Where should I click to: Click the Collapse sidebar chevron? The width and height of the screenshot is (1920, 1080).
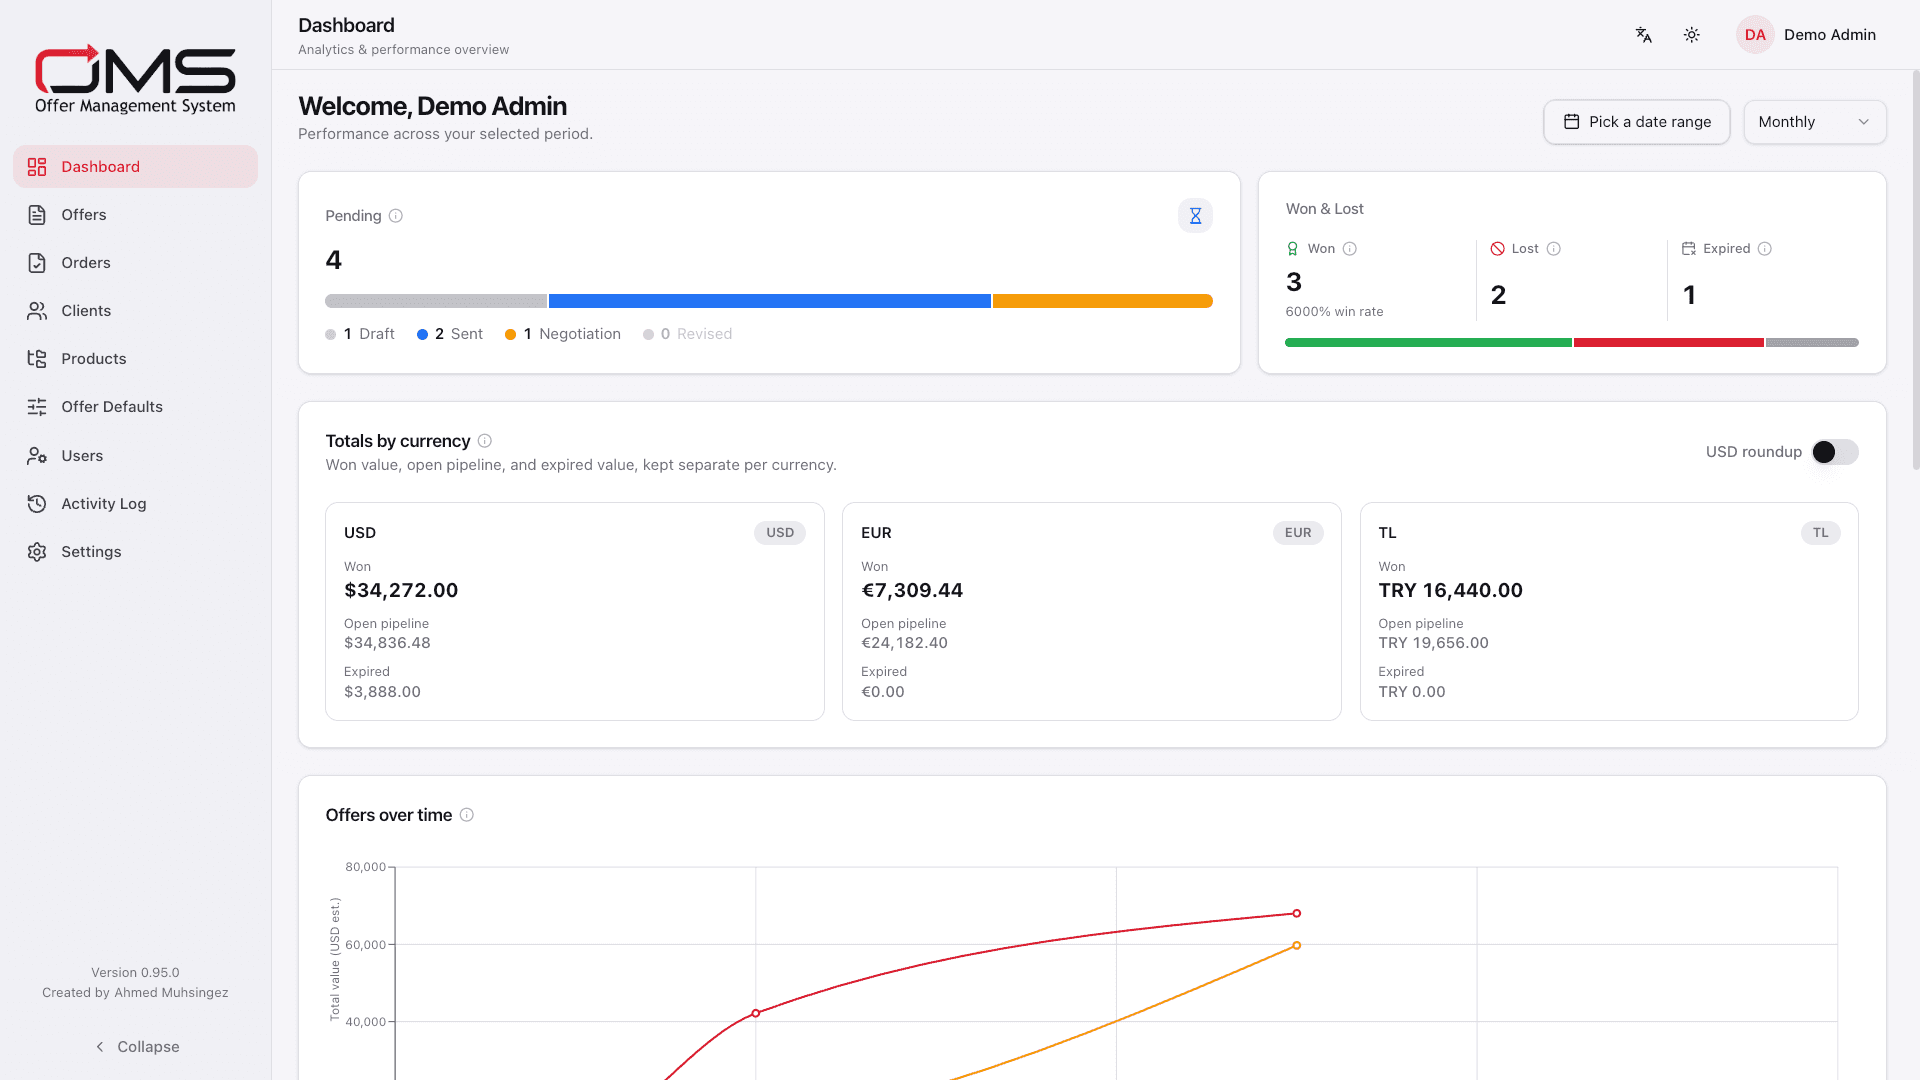pyautogui.click(x=100, y=1047)
